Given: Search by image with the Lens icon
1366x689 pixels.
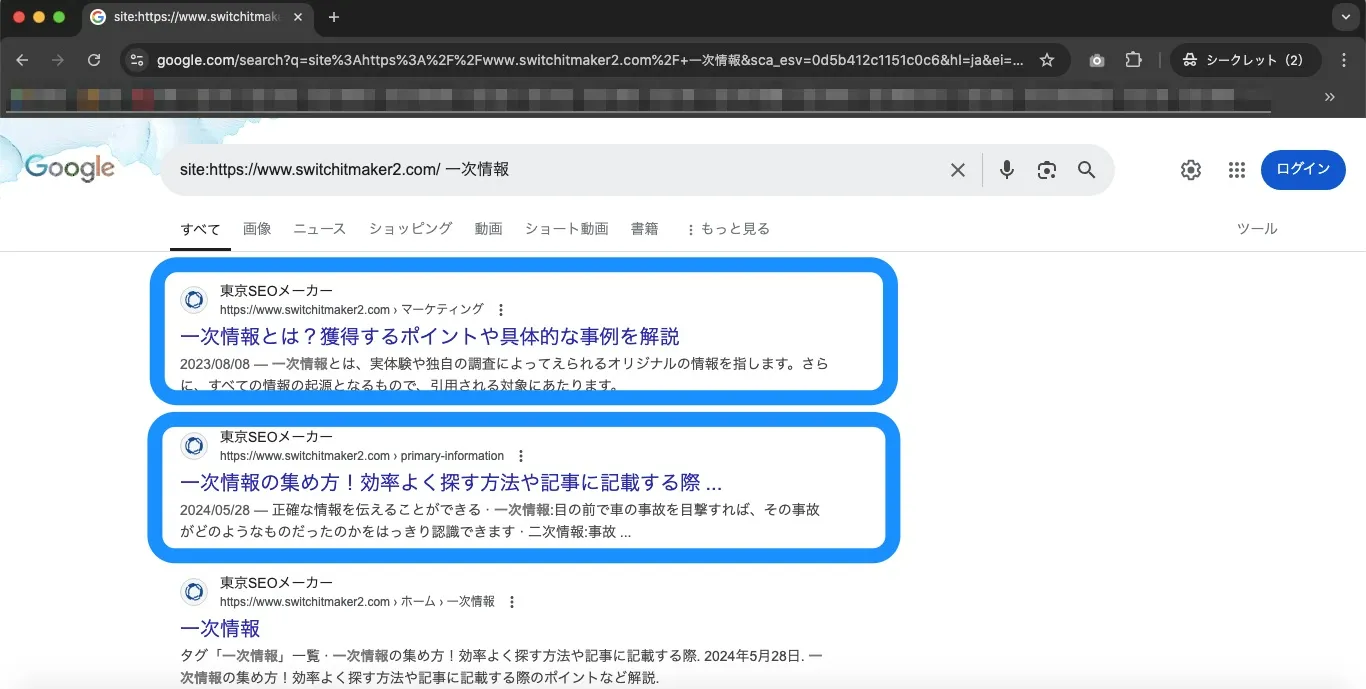Looking at the screenshot, I should coord(1047,170).
